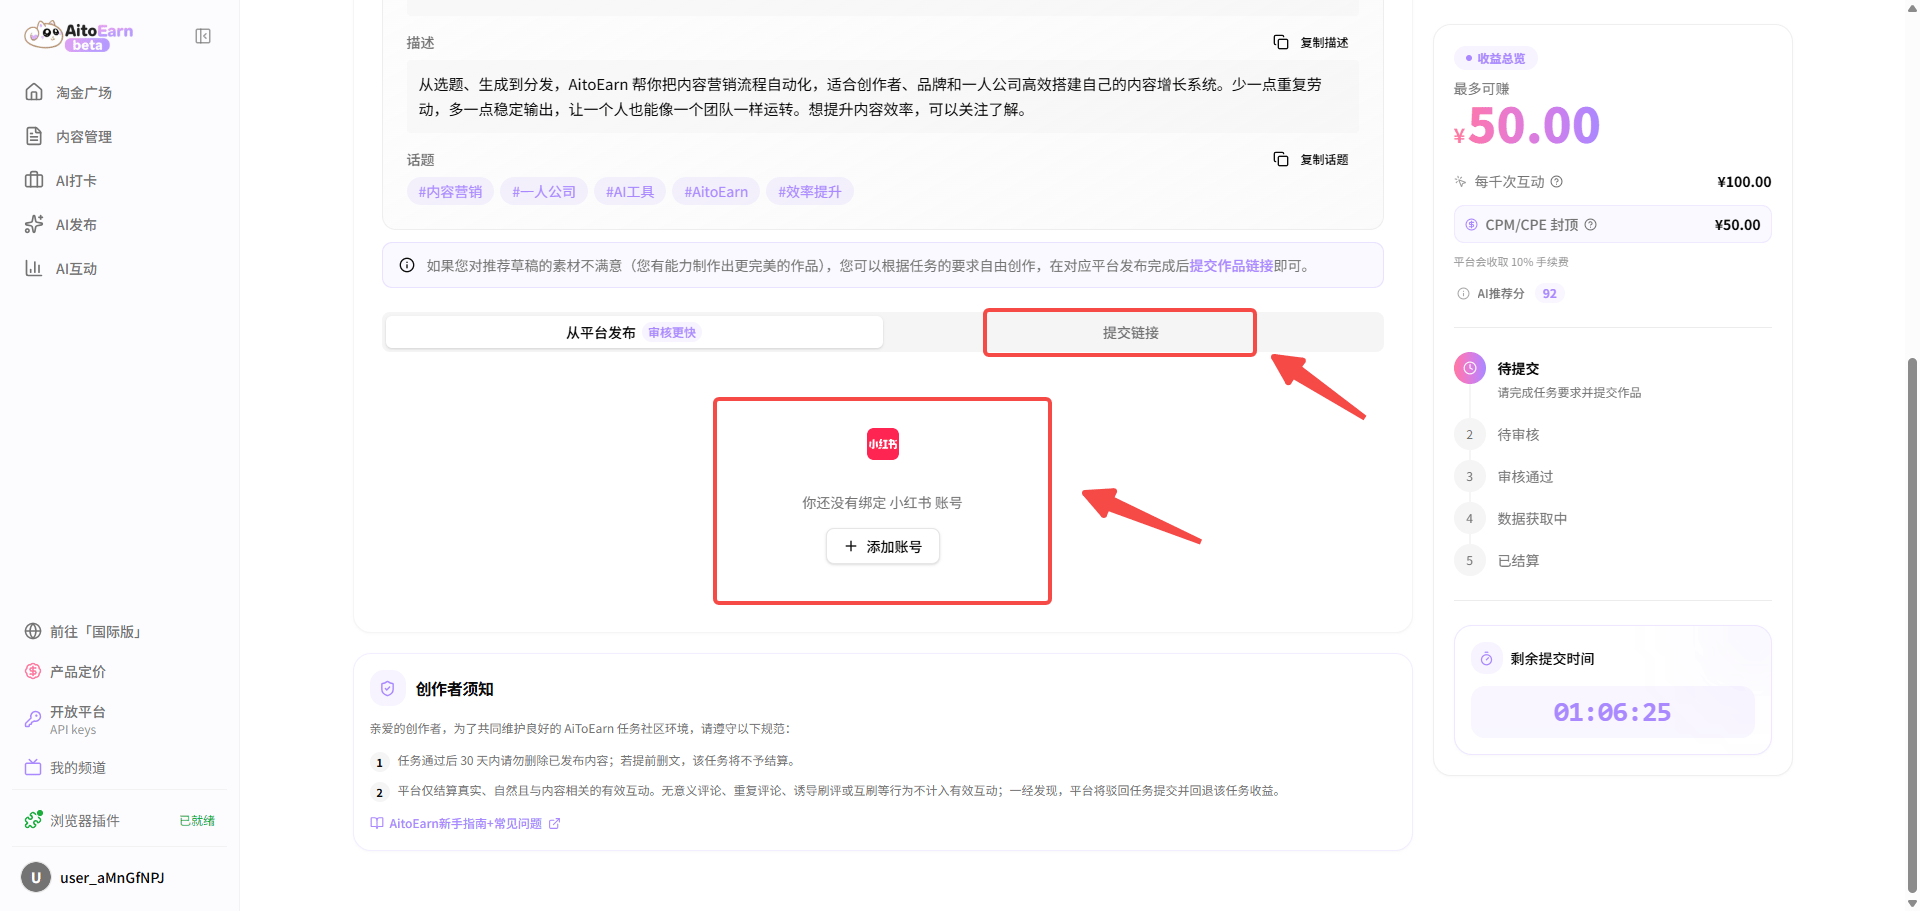Image resolution: width=1920 pixels, height=911 pixels.
Task: Select the #内容营销 topic tag
Action: click(x=450, y=191)
